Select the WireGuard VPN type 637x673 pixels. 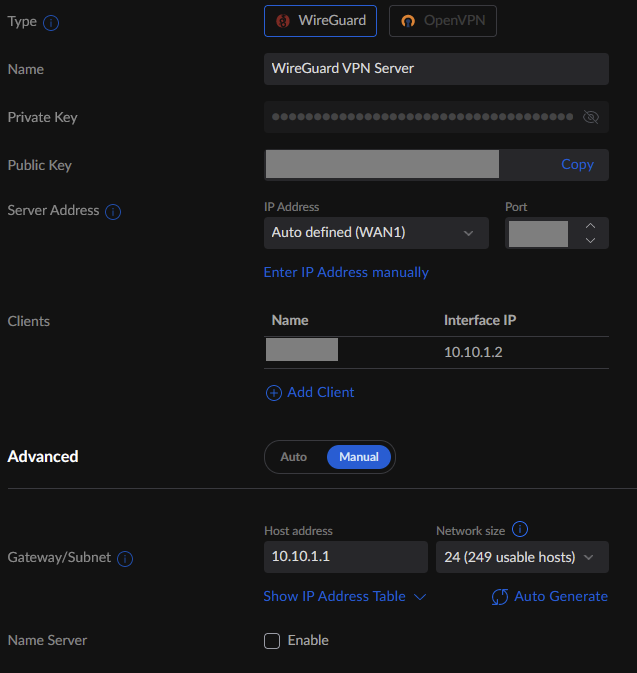click(320, 20)
